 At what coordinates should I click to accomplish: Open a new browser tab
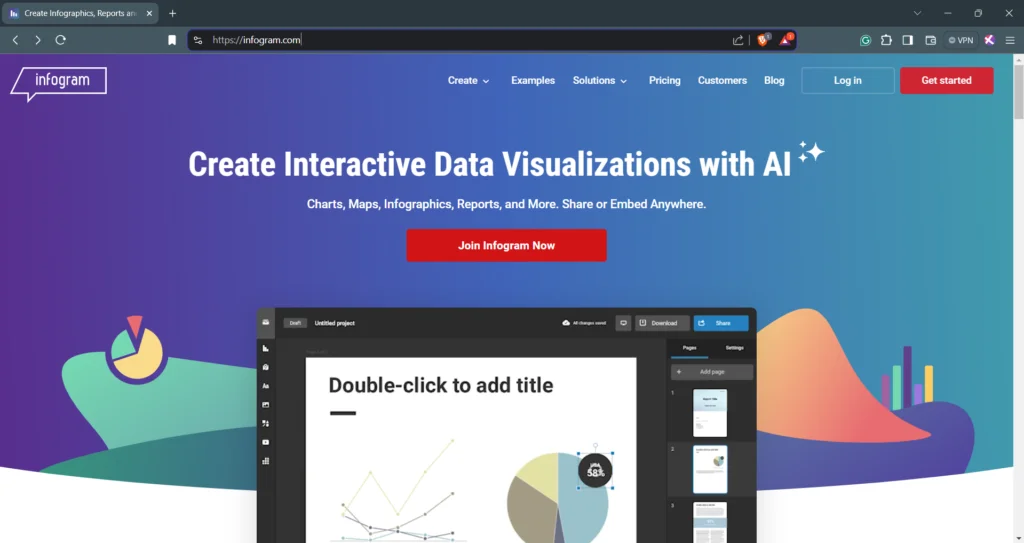(x=172, y=13)
